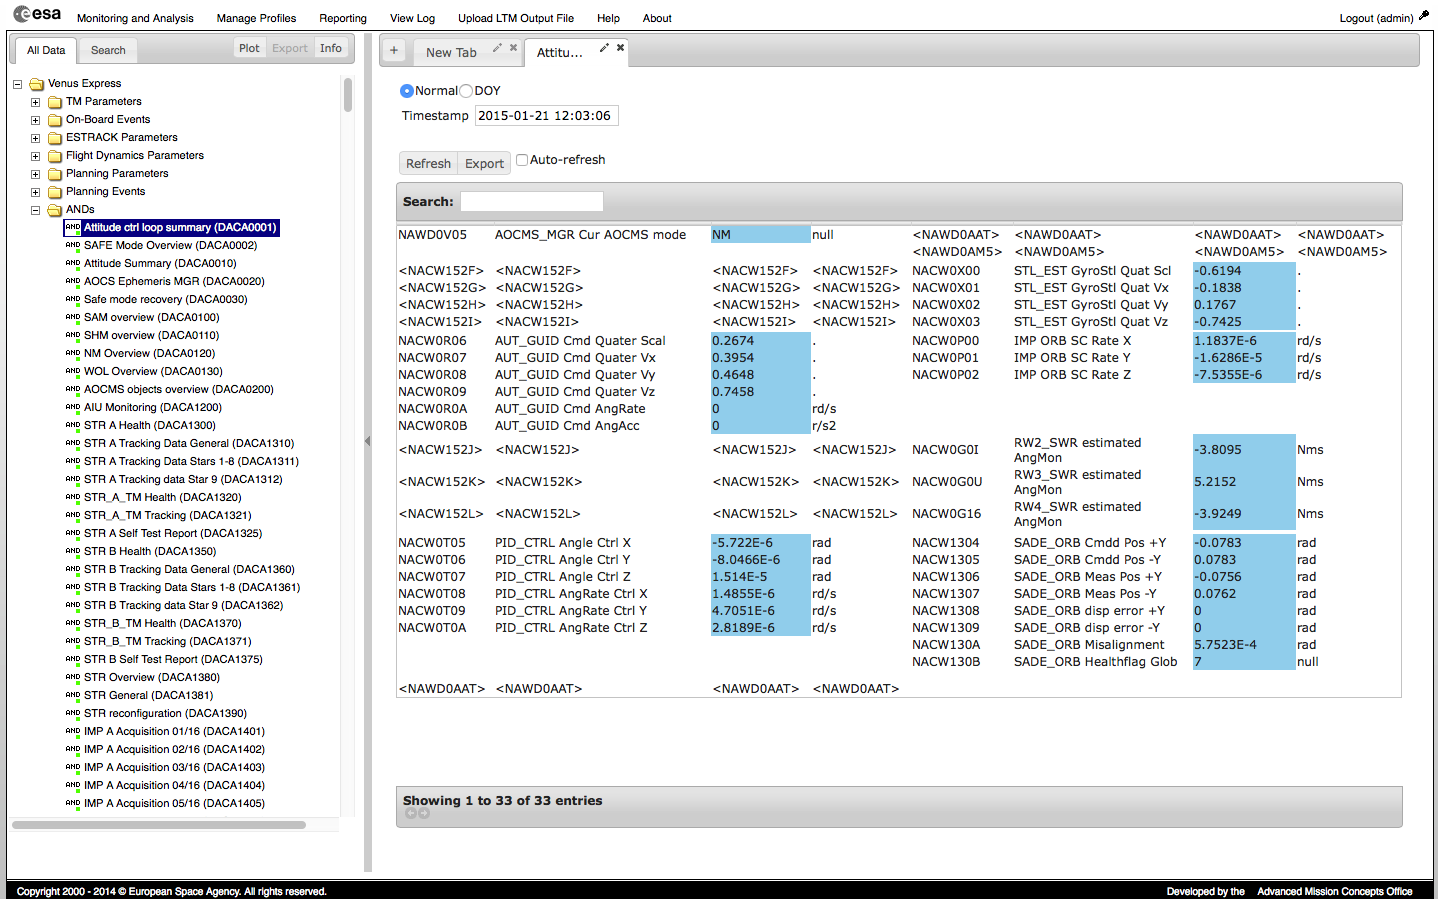Viewport: 1438px width, 899px height.
Task: Switch to the Search tab in left panel
Action: tap(108, 50)
